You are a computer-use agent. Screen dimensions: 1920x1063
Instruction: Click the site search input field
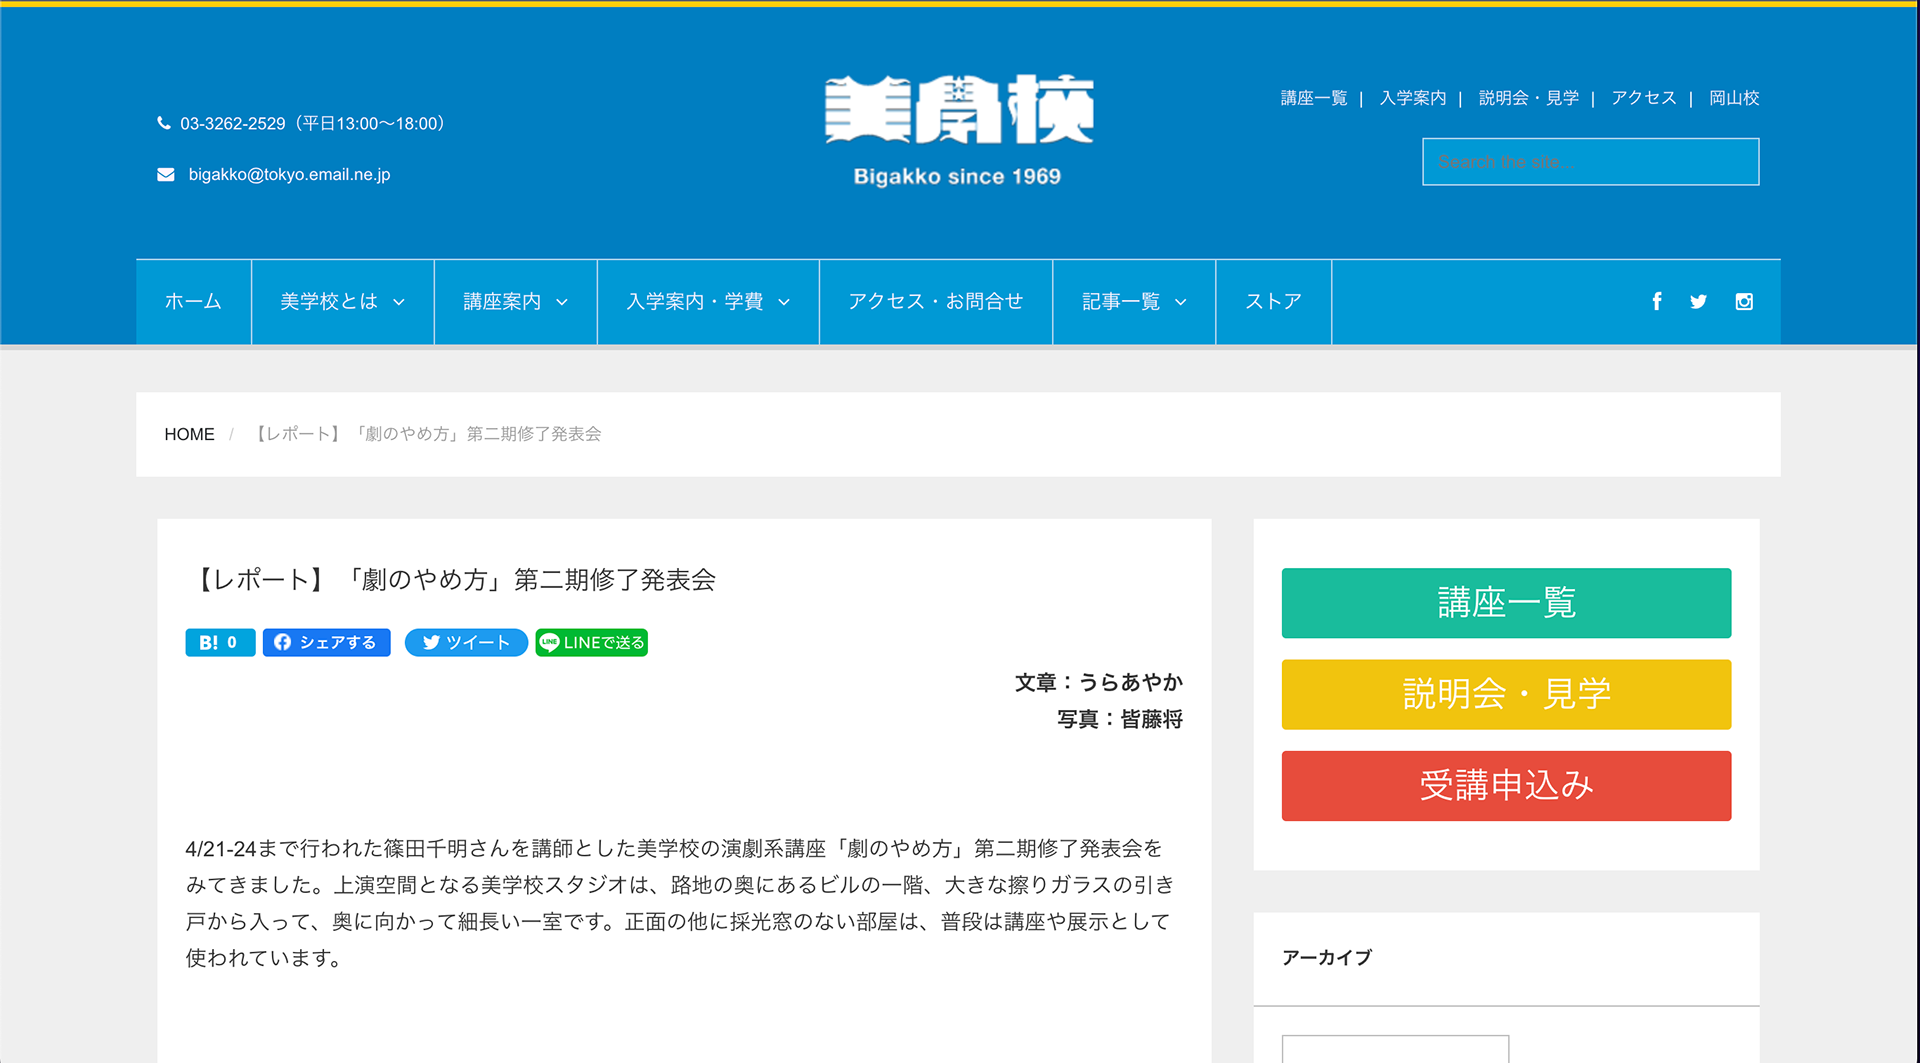tap(1591, 162)
